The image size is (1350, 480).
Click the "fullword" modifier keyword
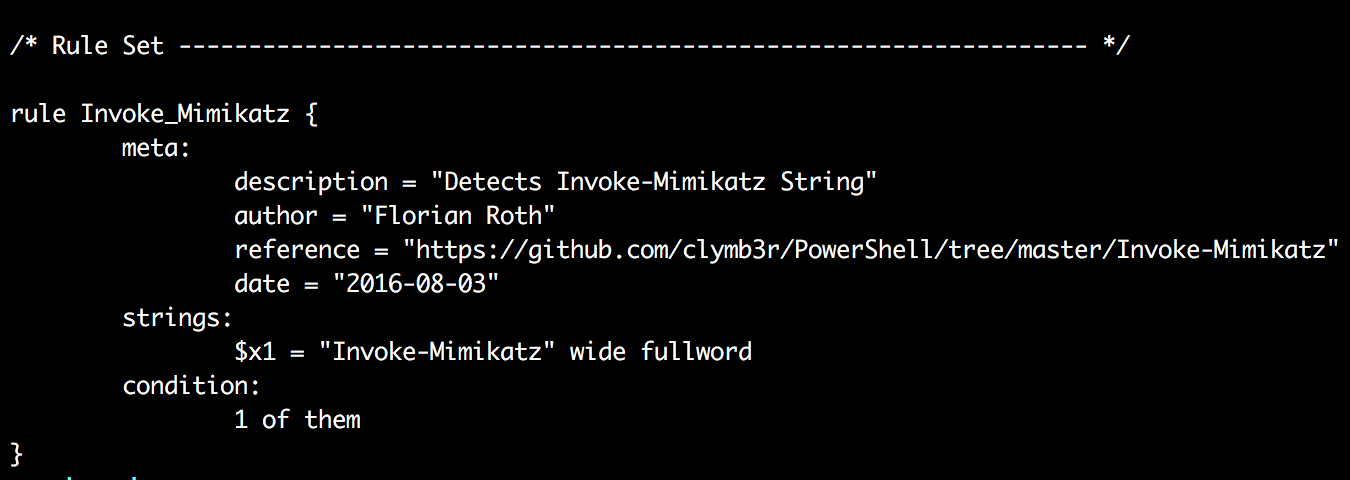coord(697,352)
